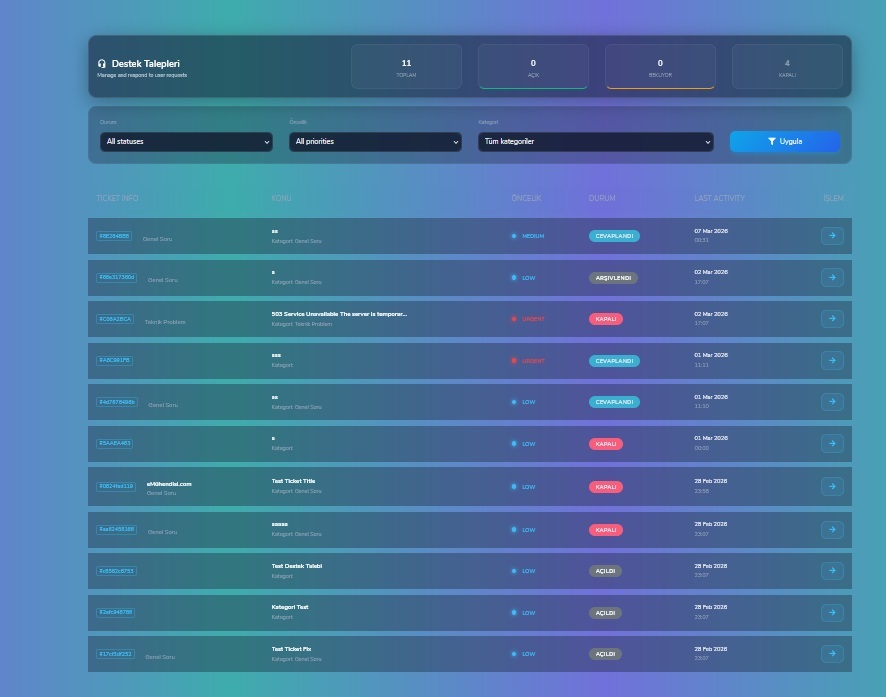Select the Kapalı 4 stats card

pyautogui.click(x=787, y=67)
